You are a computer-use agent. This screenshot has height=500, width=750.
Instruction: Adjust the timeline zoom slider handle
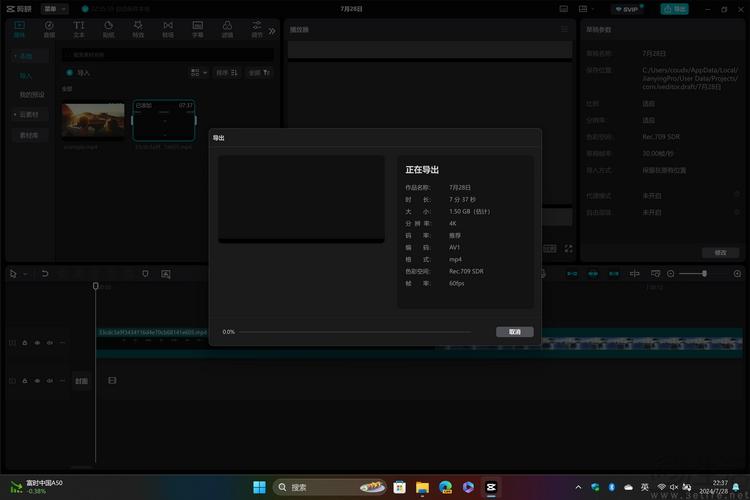click(x=704, y=274)
